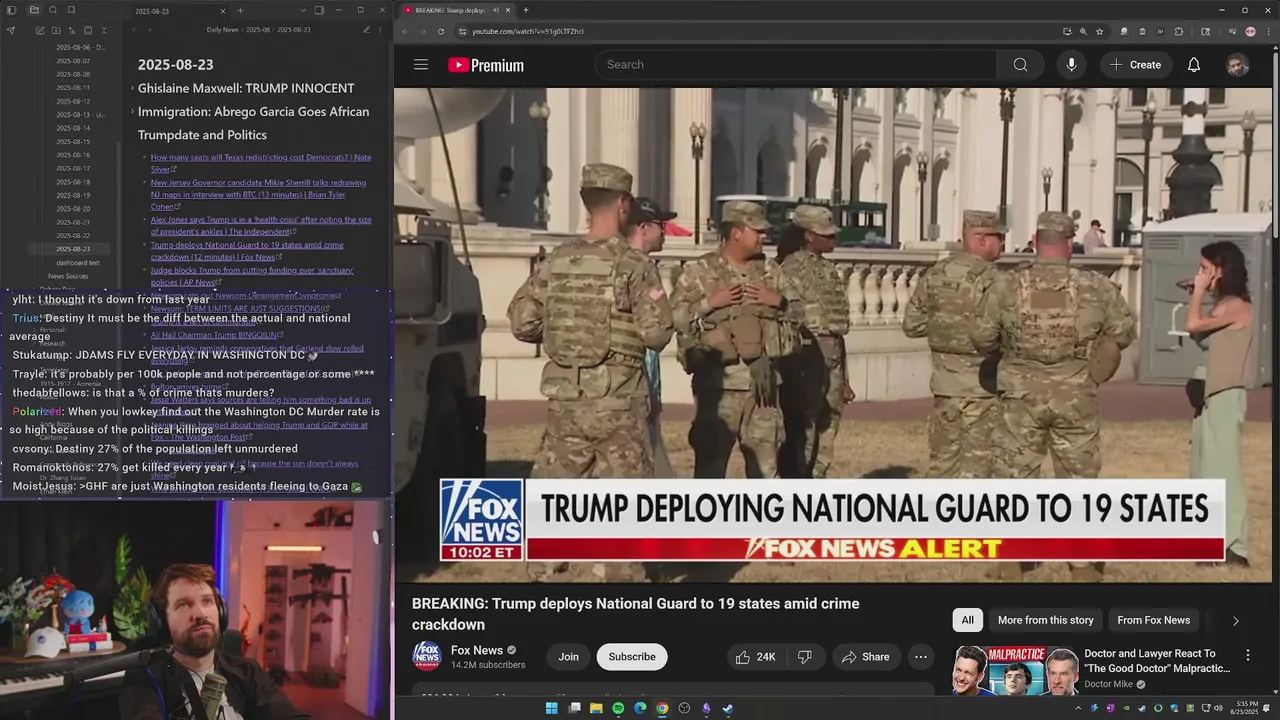Viewport: 1280px width, 720px height.
Task: Navigate back arrow in Obsidian note
Action: pyautogui.click(x=137, y=30)
